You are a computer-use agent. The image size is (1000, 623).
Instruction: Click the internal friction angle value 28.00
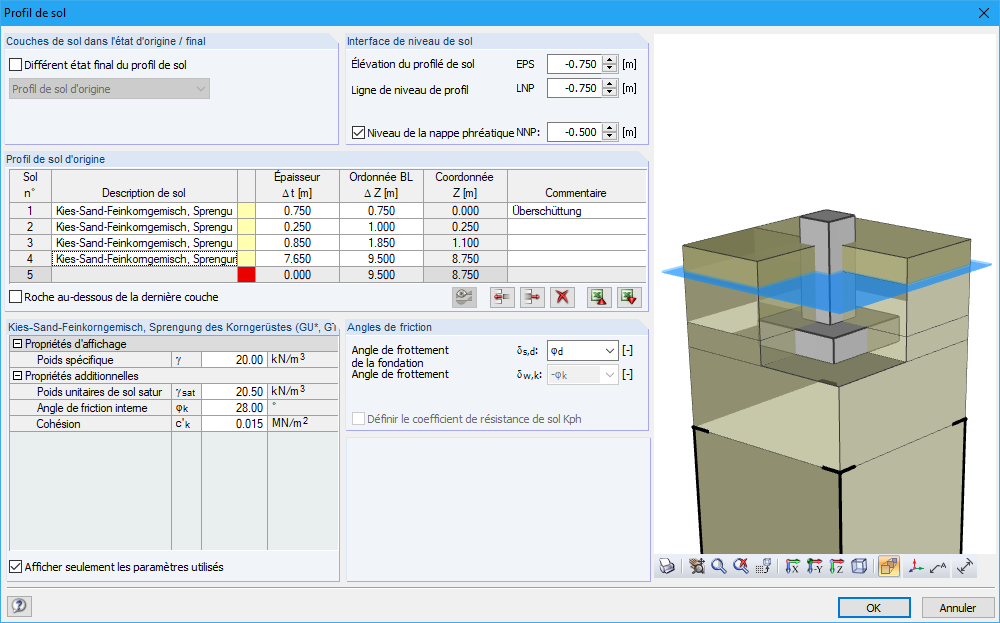[x=233, y=408]
